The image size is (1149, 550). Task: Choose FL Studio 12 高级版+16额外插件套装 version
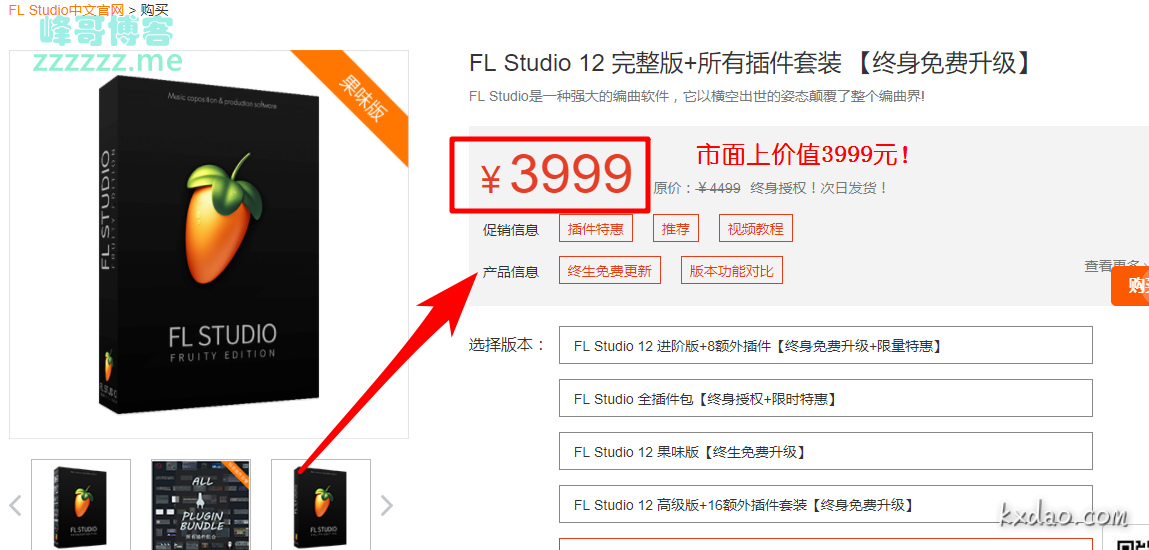[x=826, y=504]
